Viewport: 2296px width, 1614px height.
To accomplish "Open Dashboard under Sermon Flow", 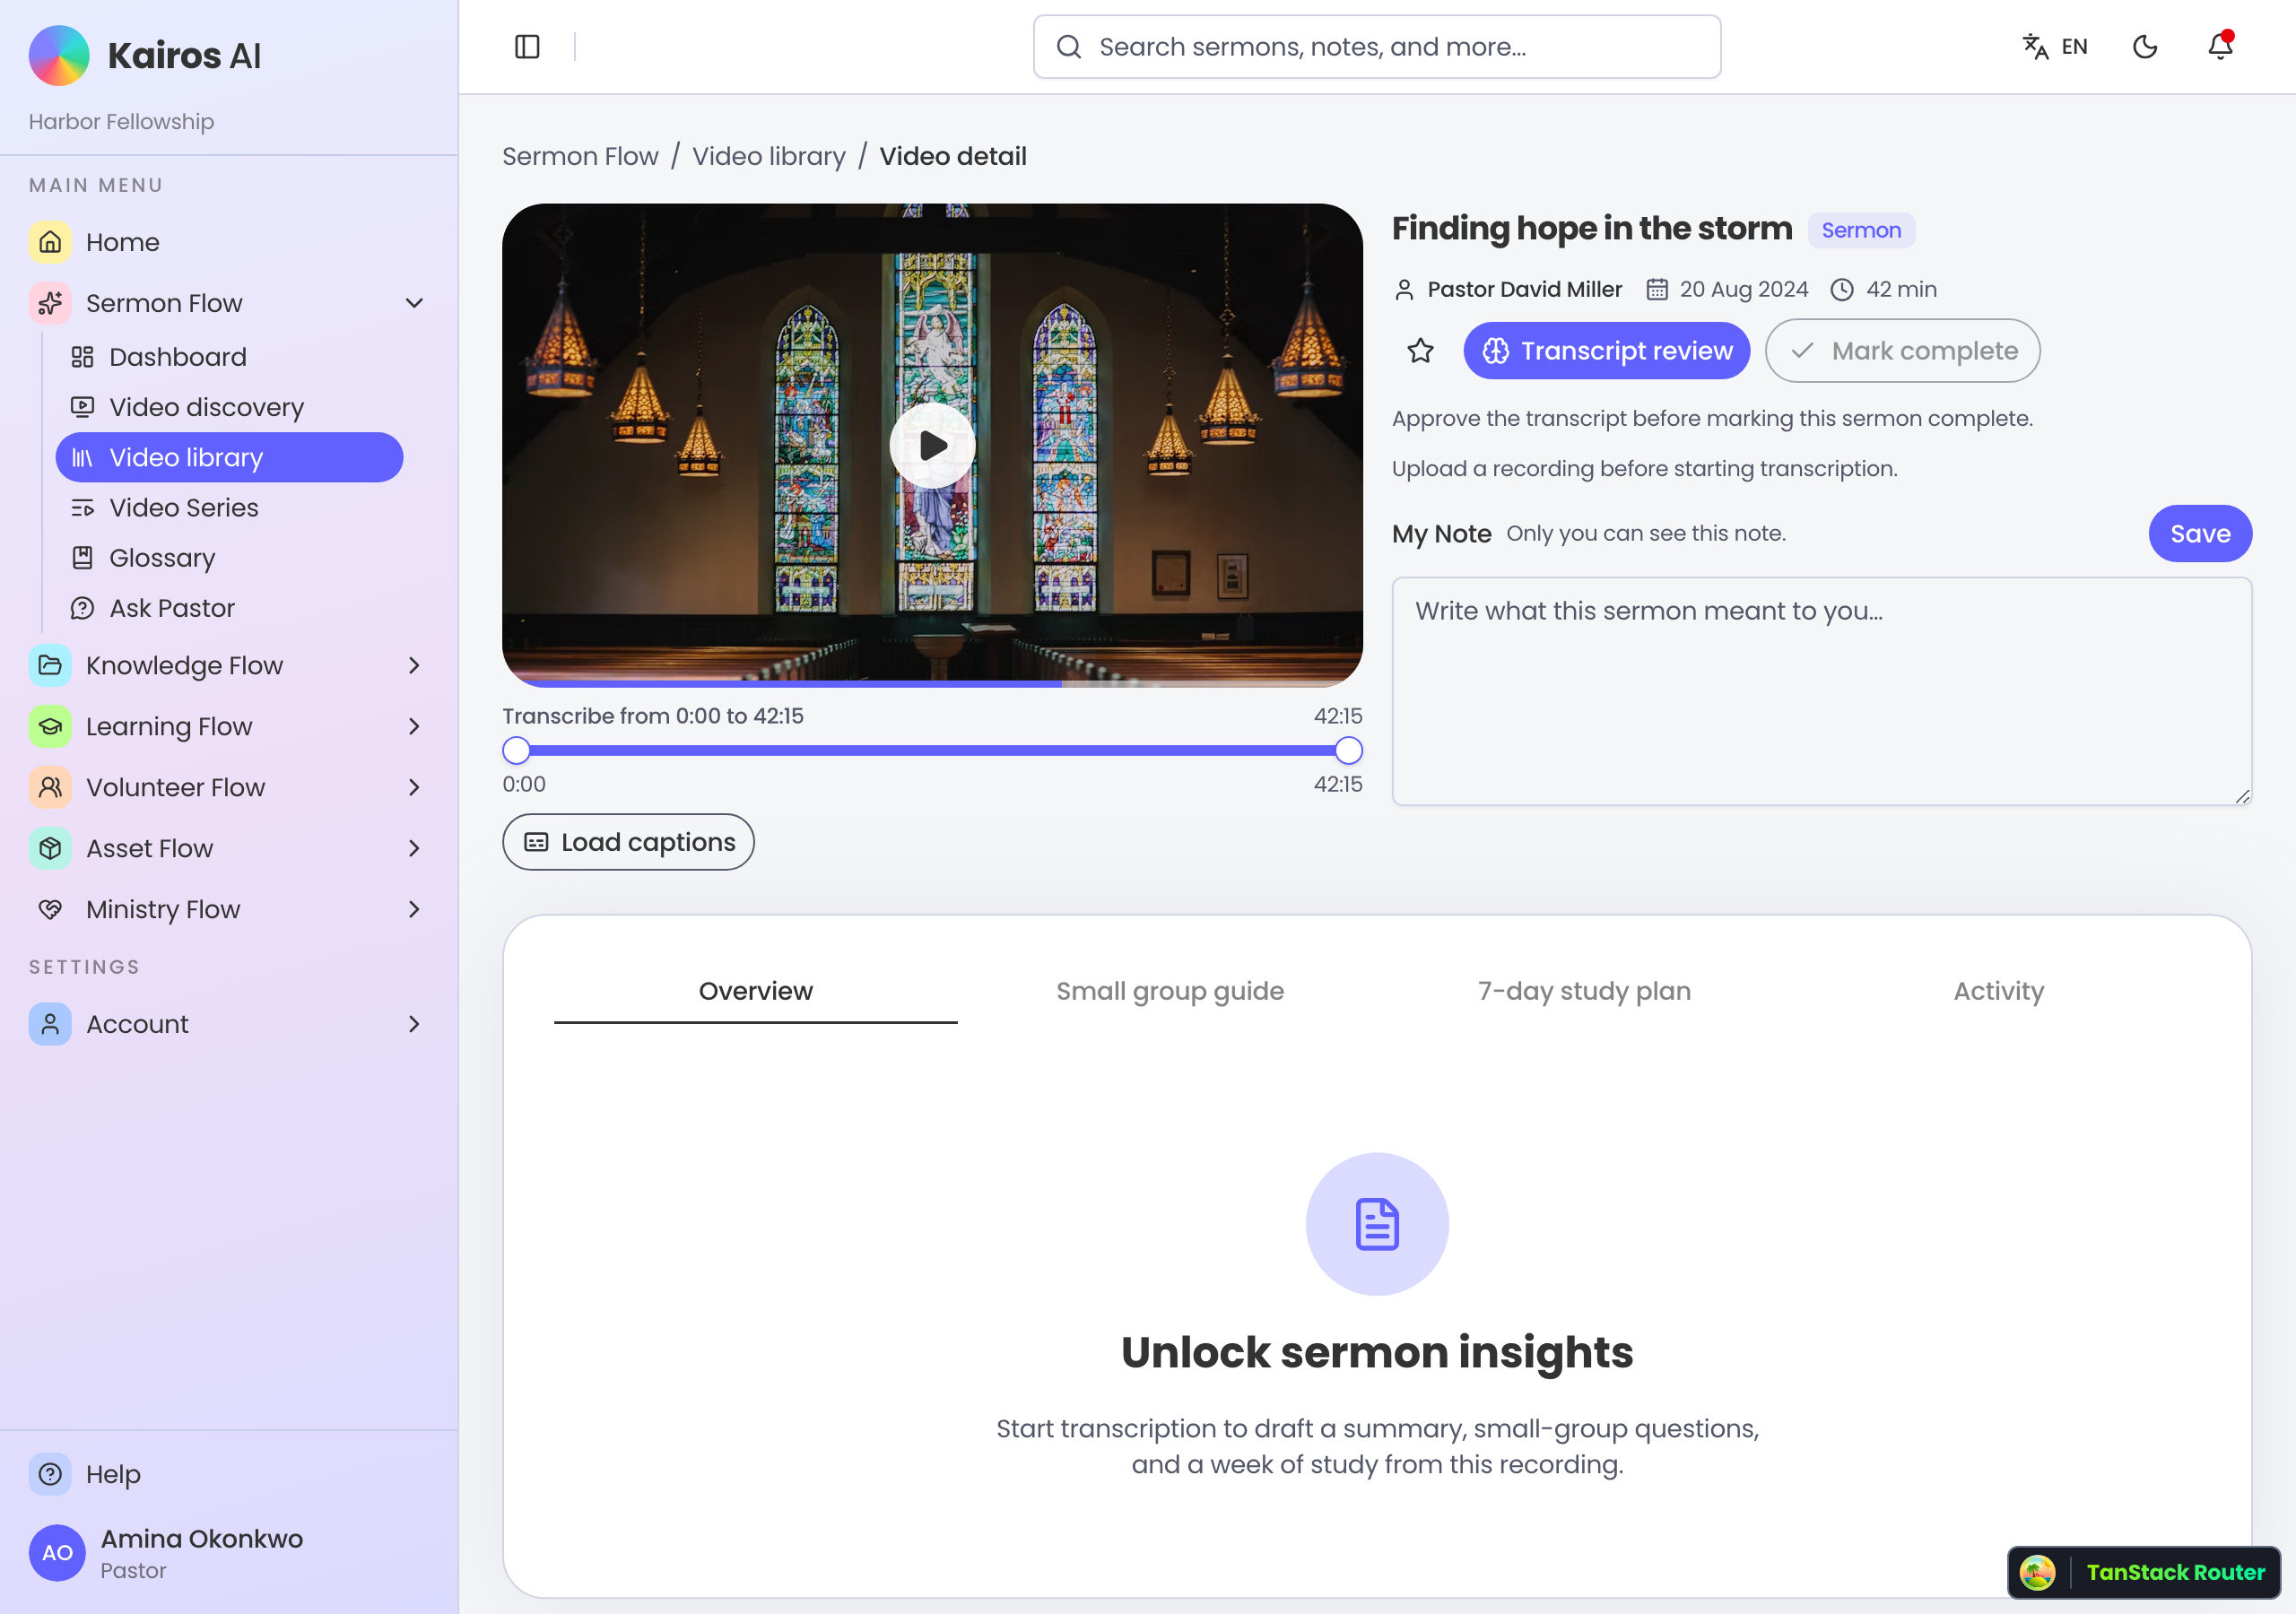I will coord(229,357).
